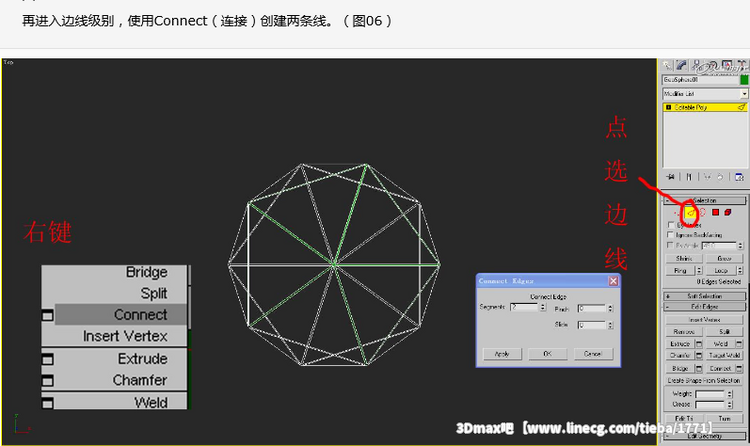Viewport: 750px width, 446px height.
Task: Click the Segments spinner arrows
Action: click(543, 307)
